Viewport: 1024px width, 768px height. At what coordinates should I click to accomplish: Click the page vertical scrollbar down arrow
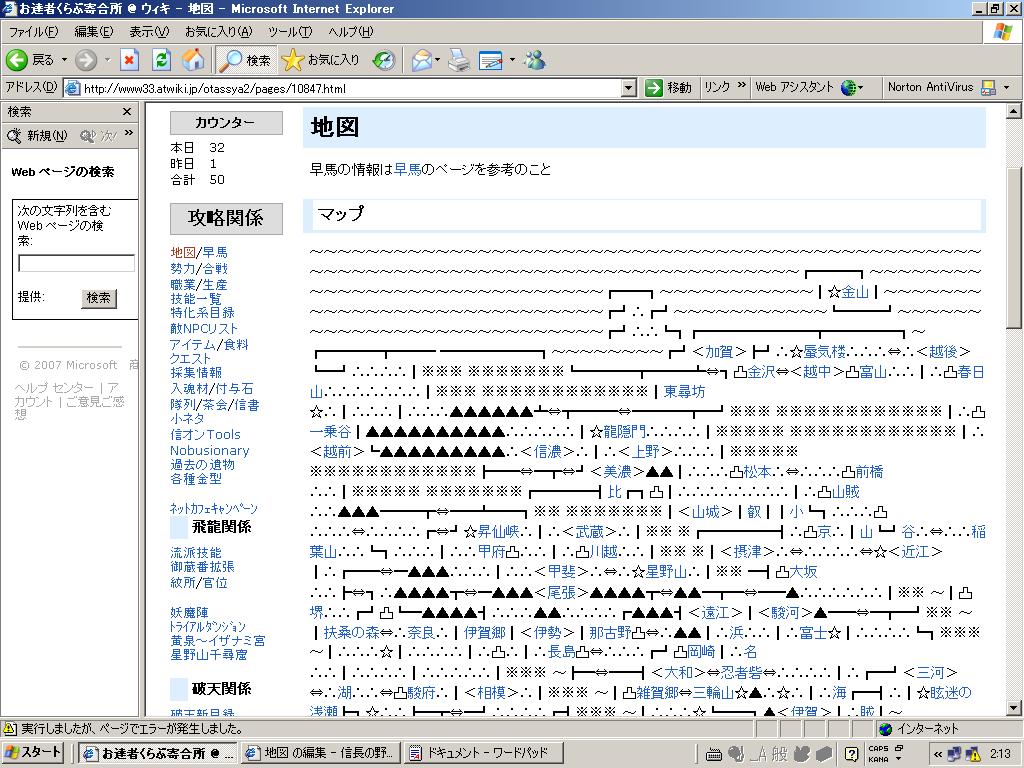pos(1014,707)
